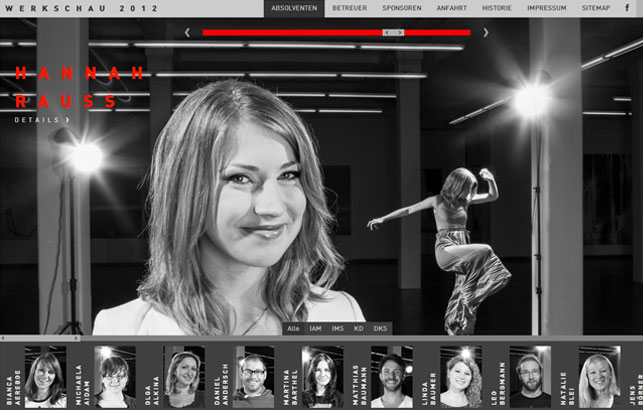Click the Hannah Rauss name heading
643x410 pixels.
(x=79, y=87)
